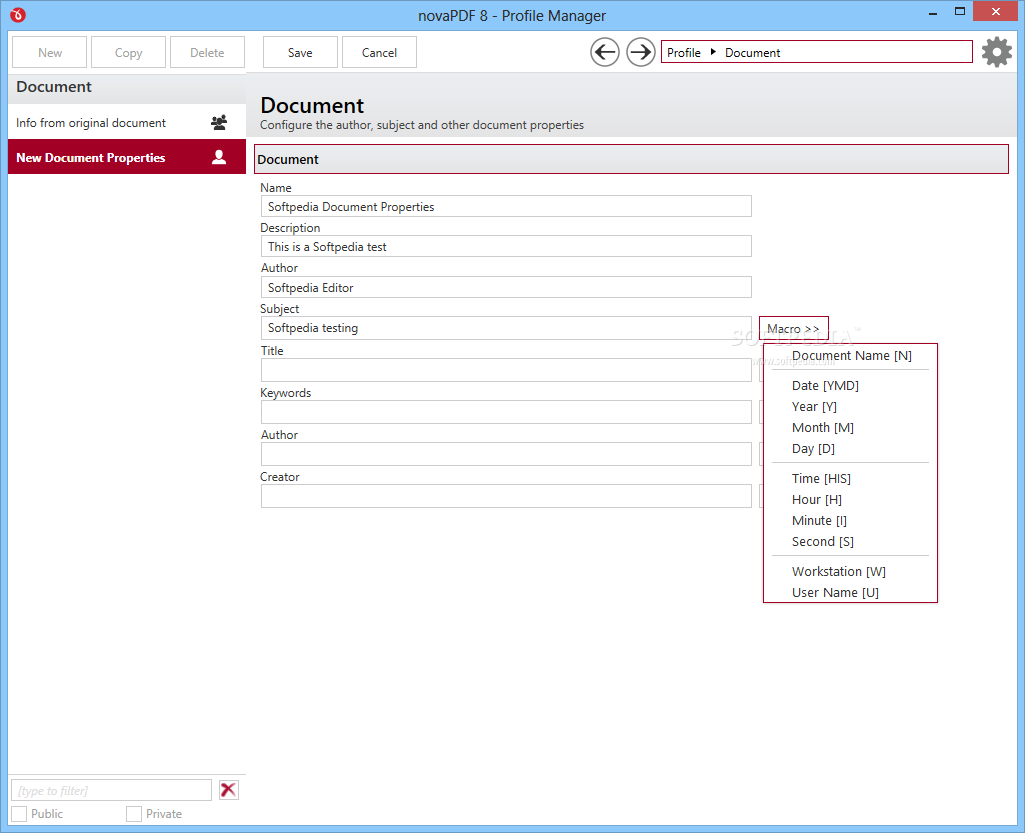
Task: Click the Document section header bar
Action: 631,159
